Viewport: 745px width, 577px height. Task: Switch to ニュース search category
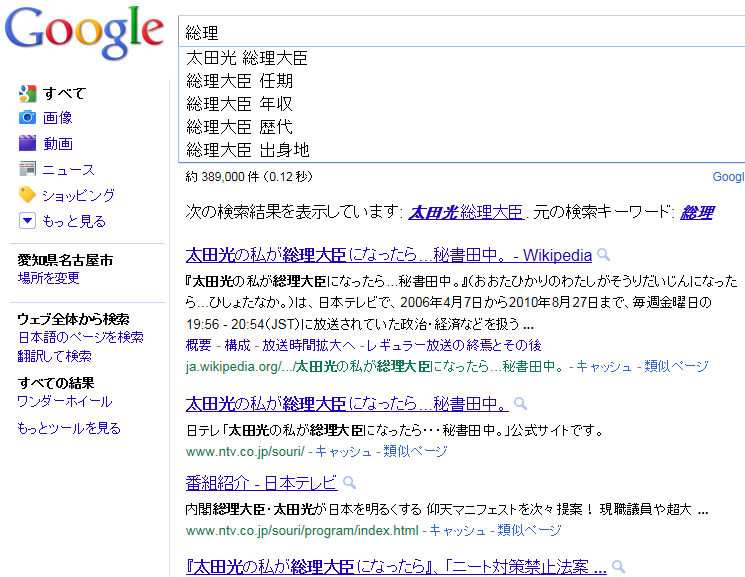click(69, 169)
